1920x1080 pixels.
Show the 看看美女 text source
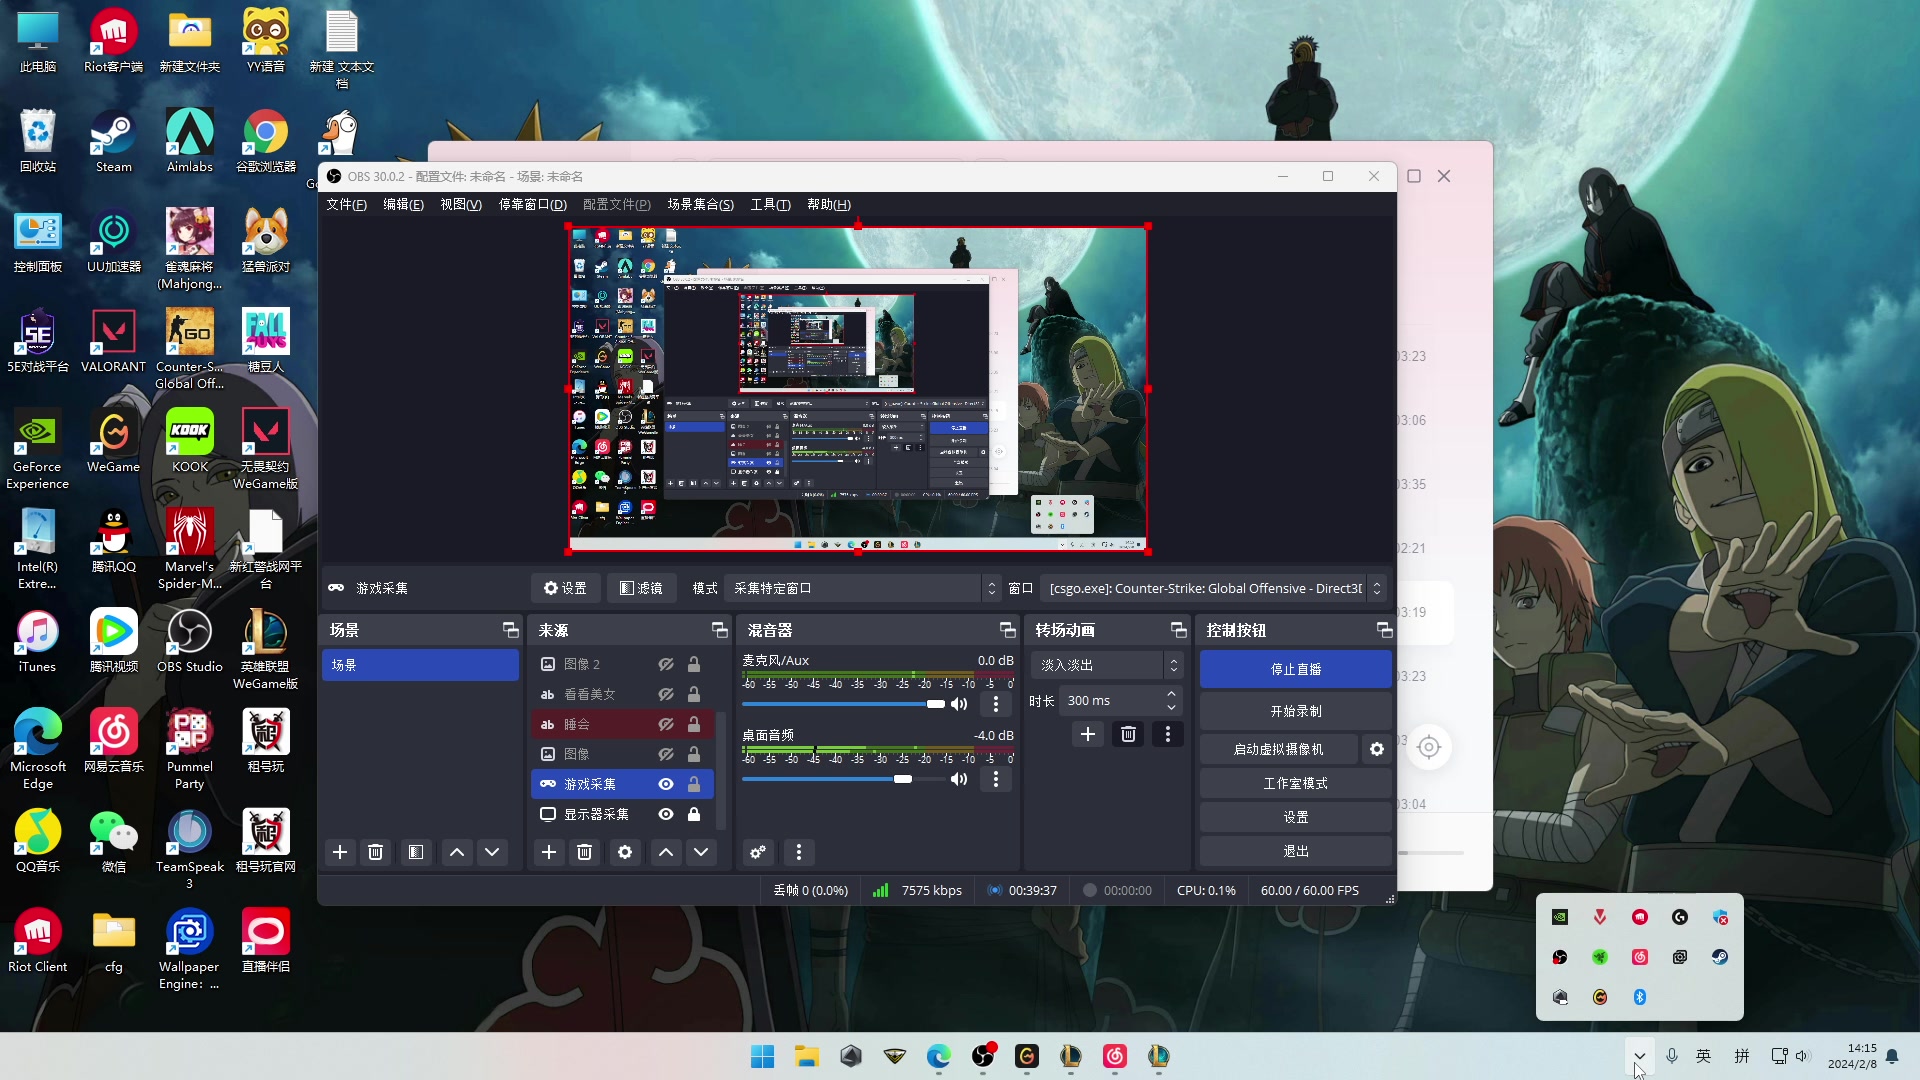[666, 694]
